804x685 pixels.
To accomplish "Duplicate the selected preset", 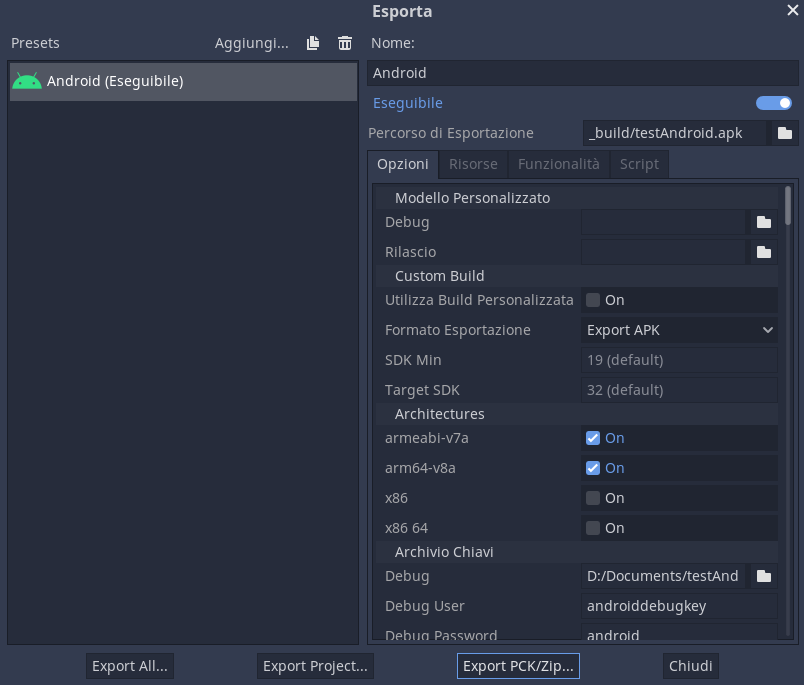I will click(x=312, y=43).
